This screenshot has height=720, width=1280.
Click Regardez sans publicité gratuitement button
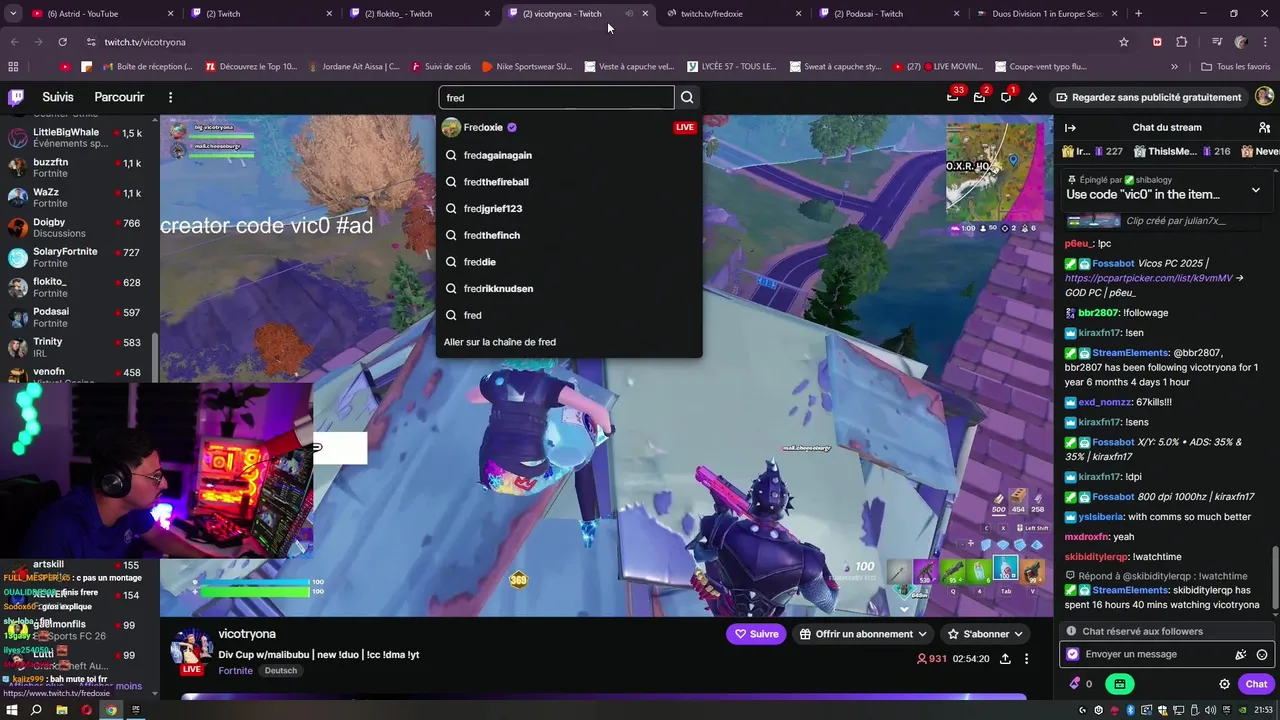[x=1148, y=97]
